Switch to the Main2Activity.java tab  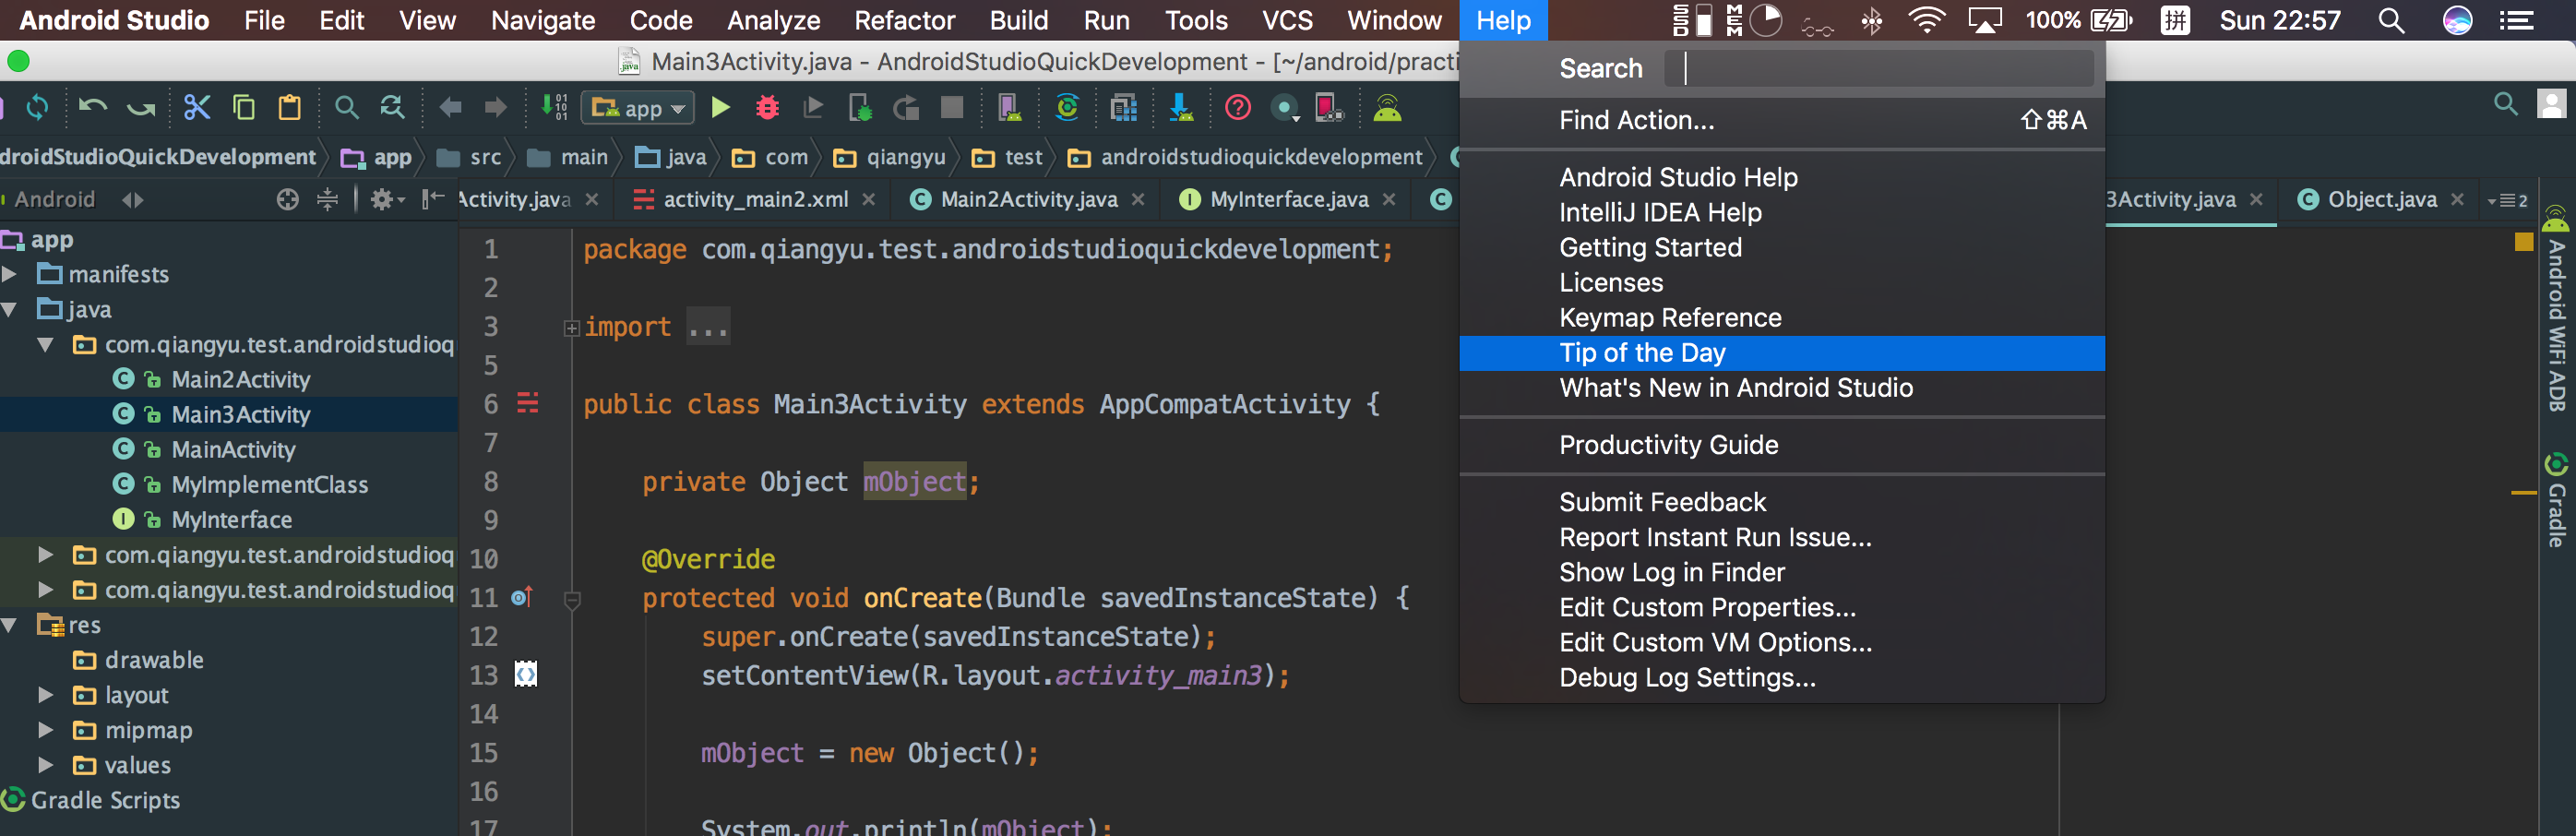[x=1027, y=200]
